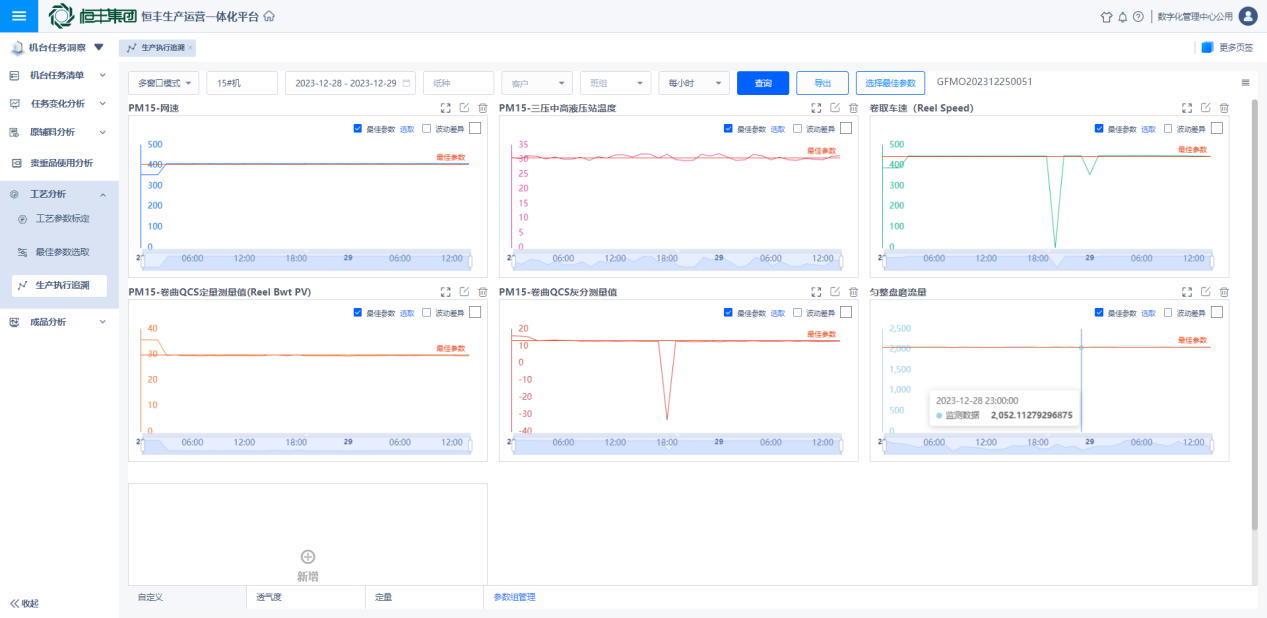Click the 参数组管理 link
This screenshot has width=1267, height=618.
(515, 597)
